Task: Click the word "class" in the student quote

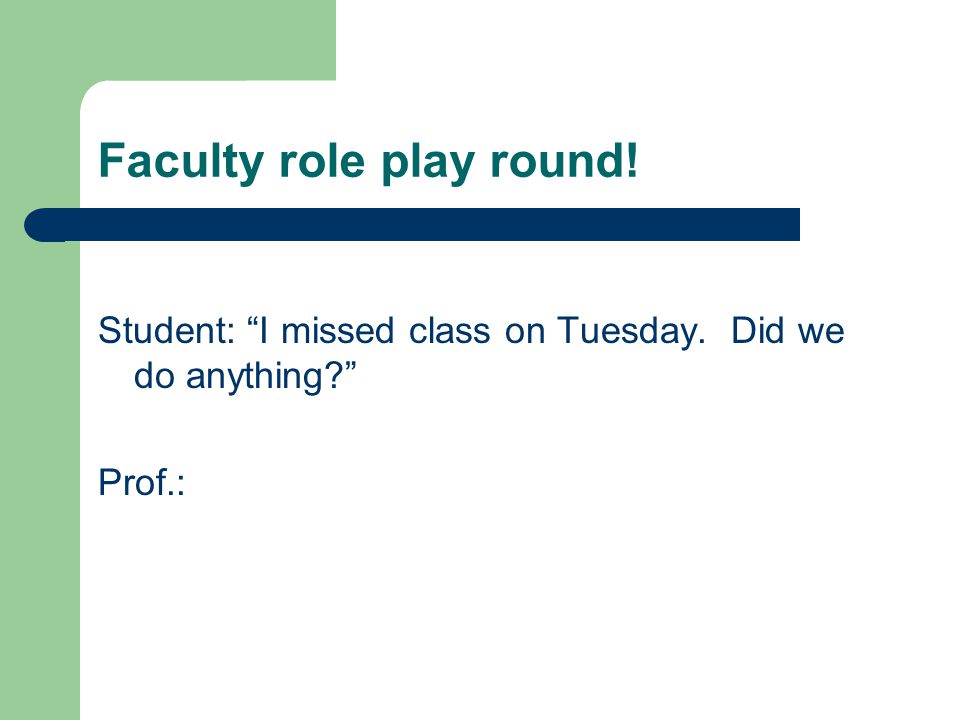Action: pos(449,331)
